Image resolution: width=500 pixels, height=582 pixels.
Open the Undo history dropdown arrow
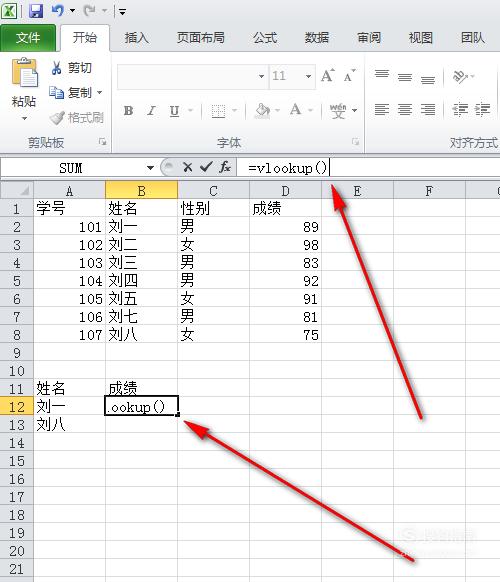72,11
